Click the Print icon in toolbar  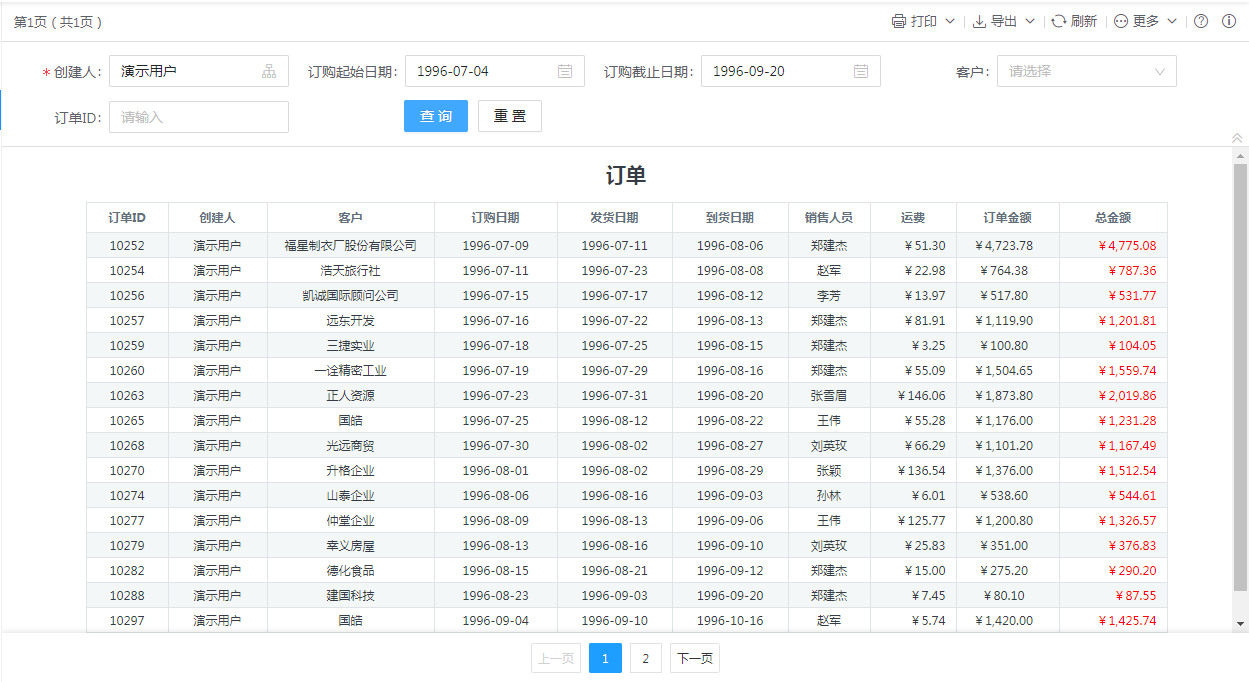pyautogui.click(x=898, y=21)
